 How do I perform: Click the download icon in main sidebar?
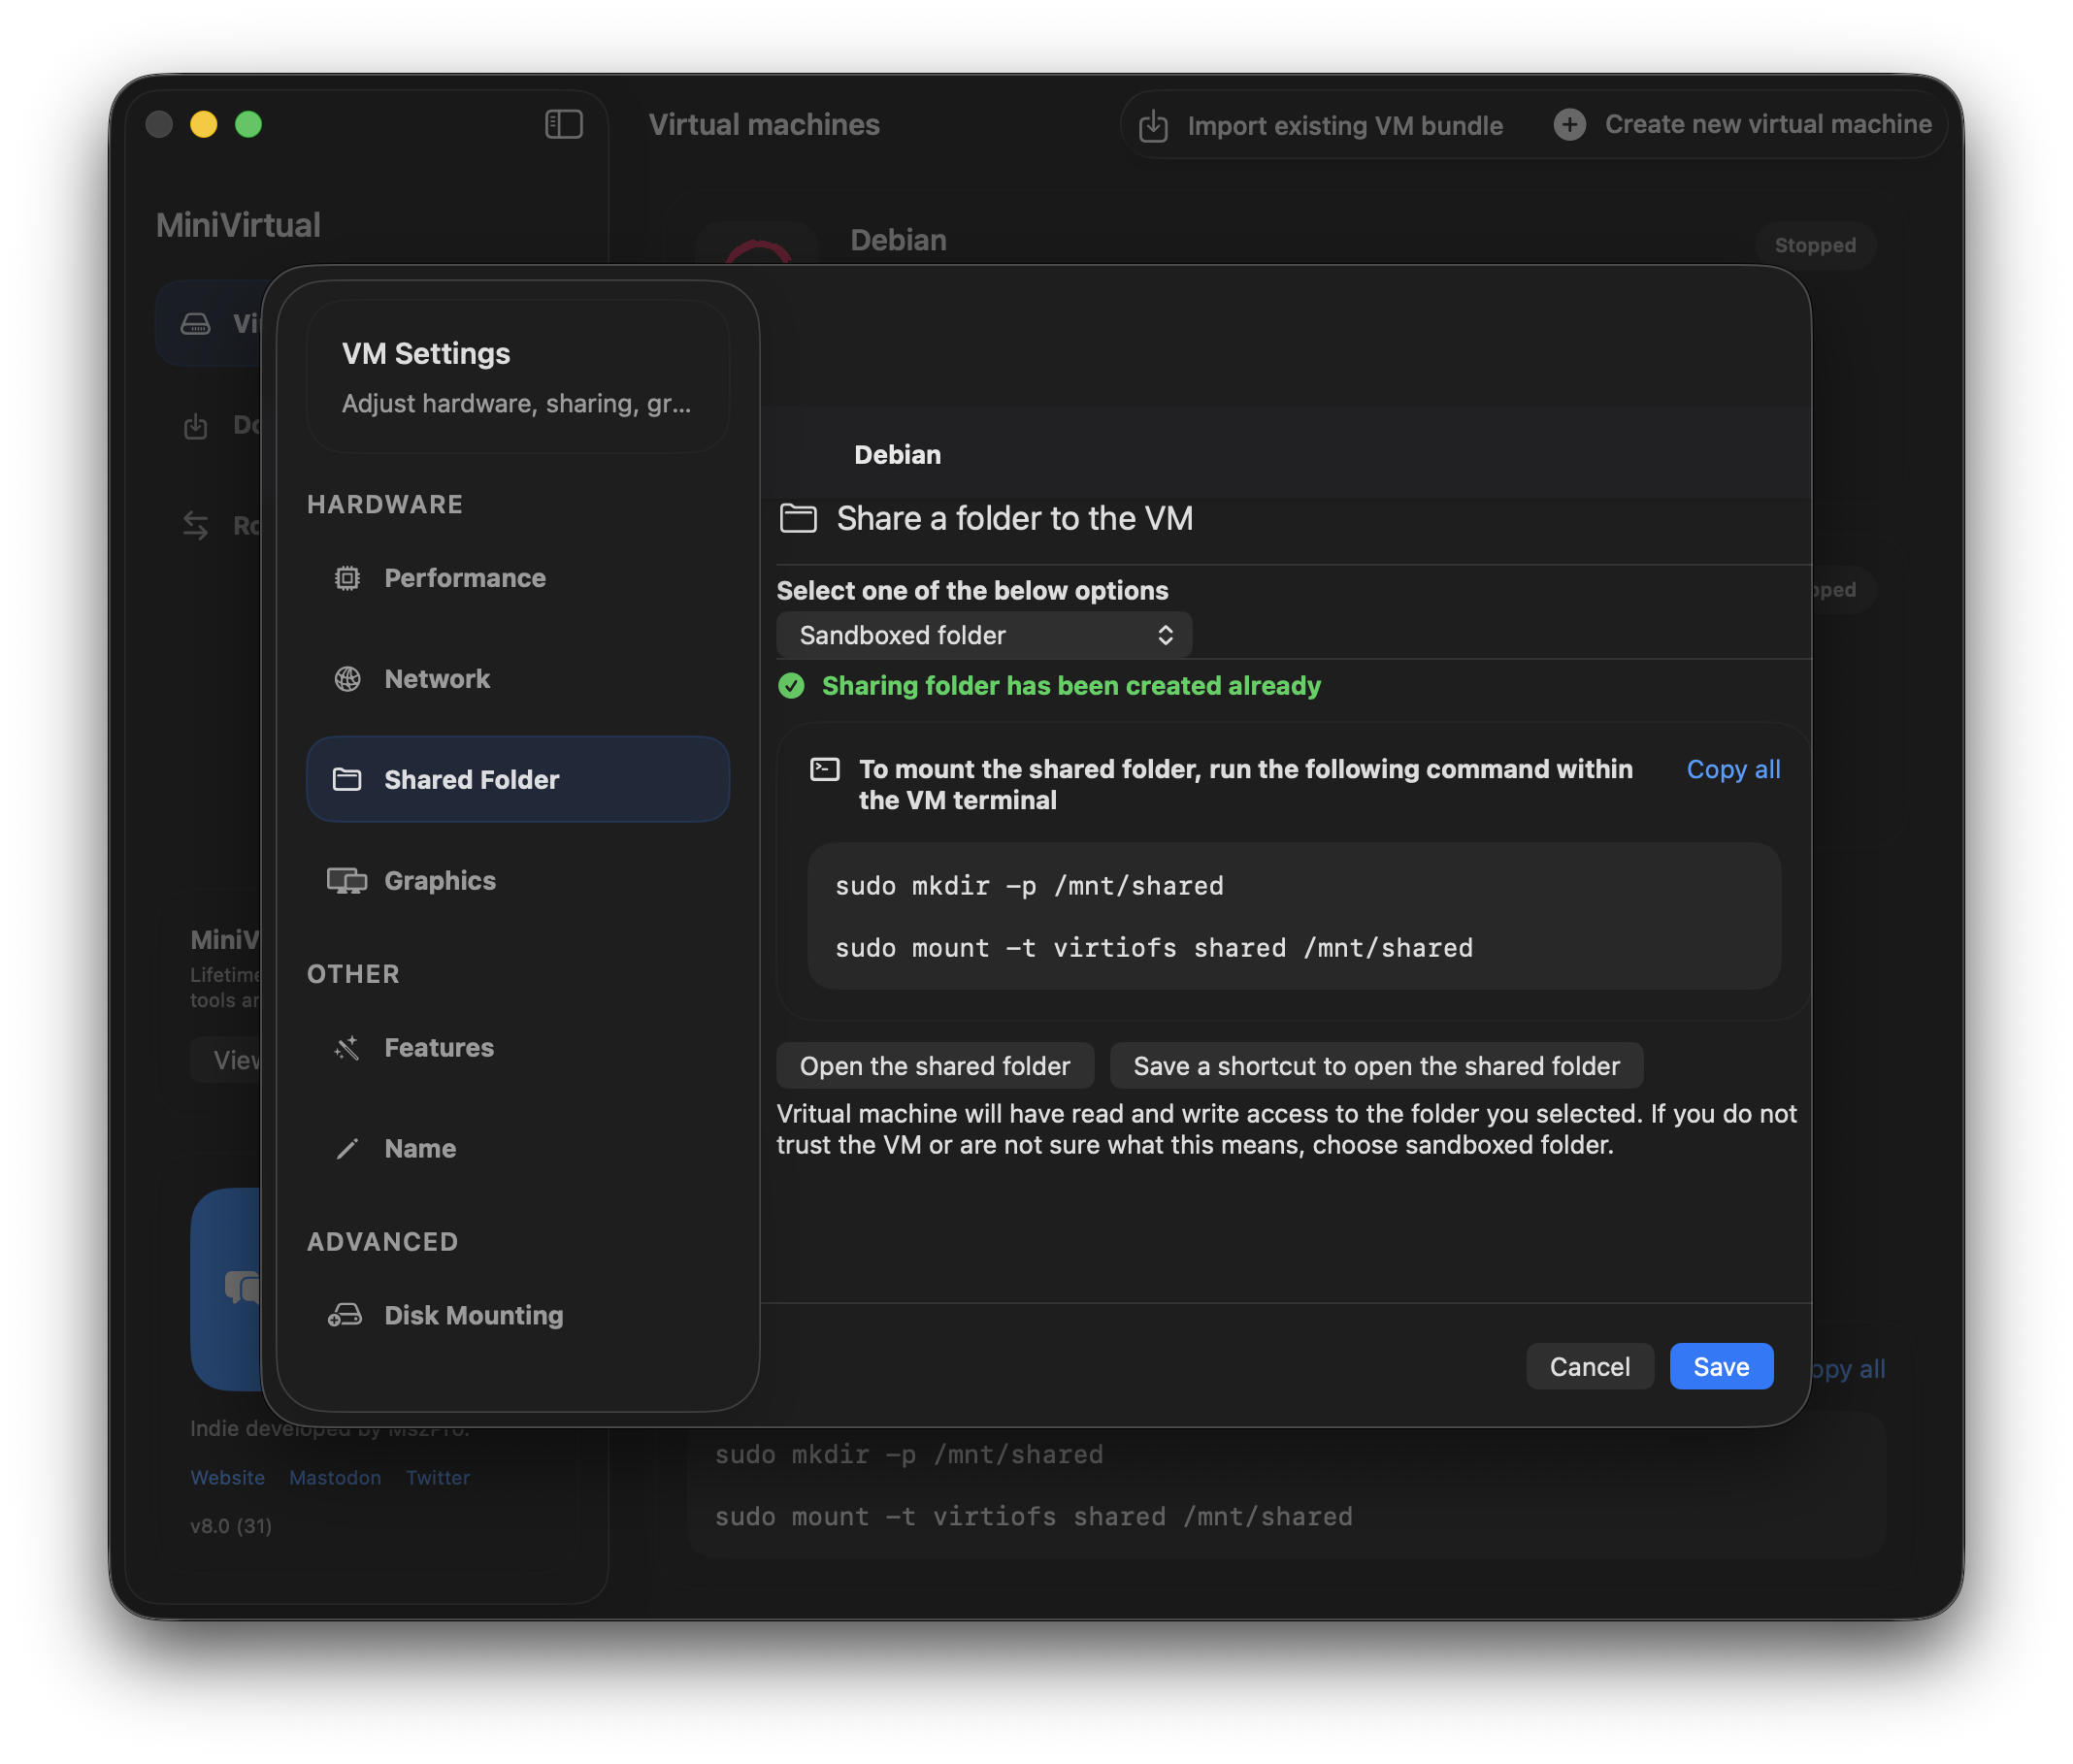195,425
